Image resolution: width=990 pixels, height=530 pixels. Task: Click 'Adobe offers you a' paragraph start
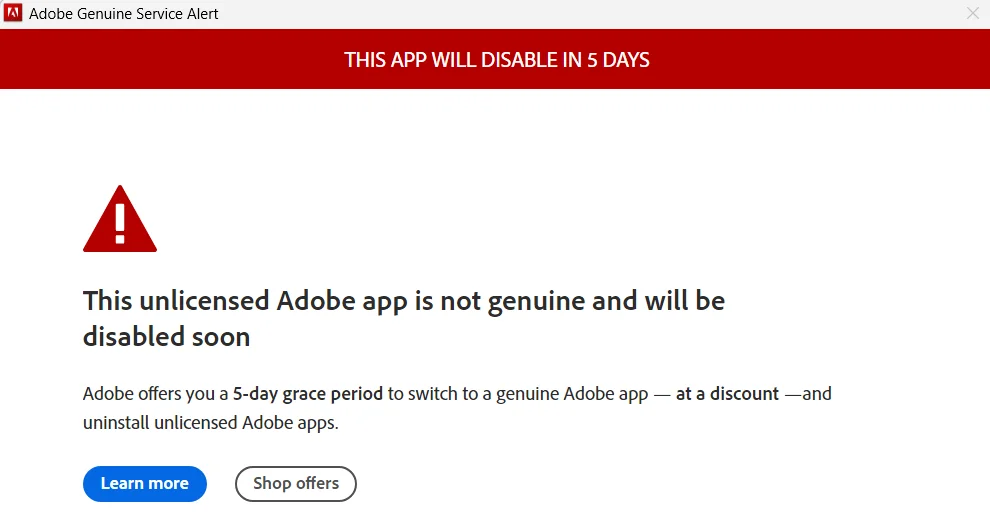point(155,394)
